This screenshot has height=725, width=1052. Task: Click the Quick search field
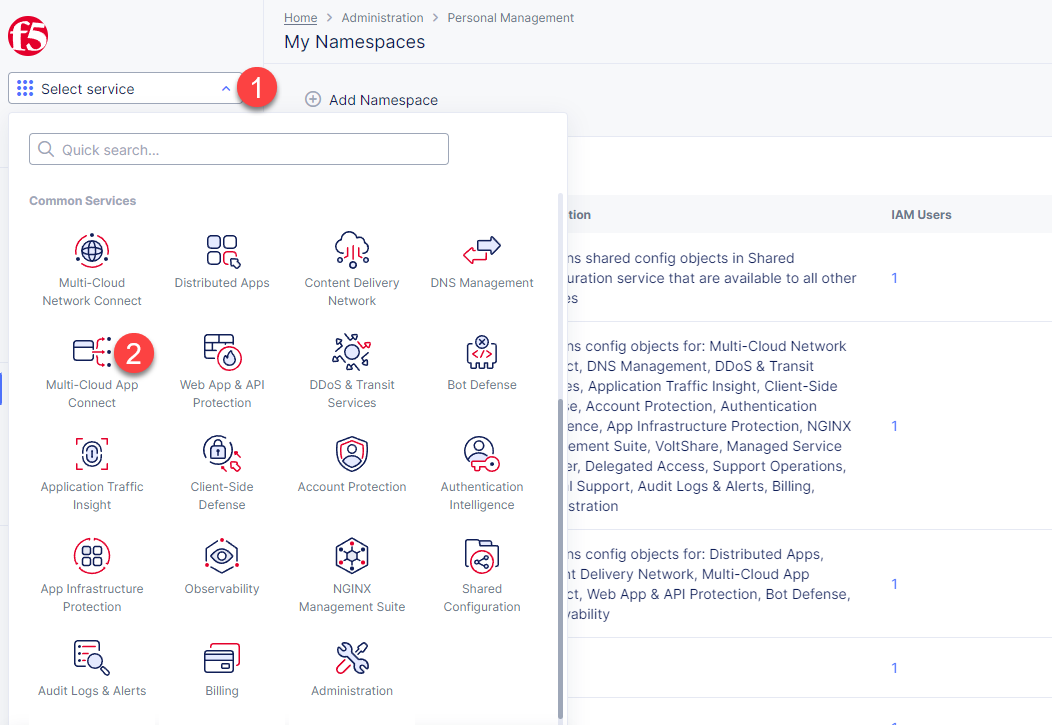pos(239,149)
